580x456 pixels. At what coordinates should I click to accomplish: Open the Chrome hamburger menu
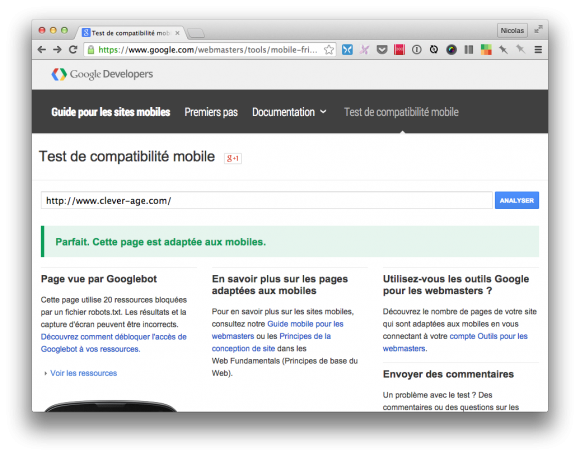[538, 50]
